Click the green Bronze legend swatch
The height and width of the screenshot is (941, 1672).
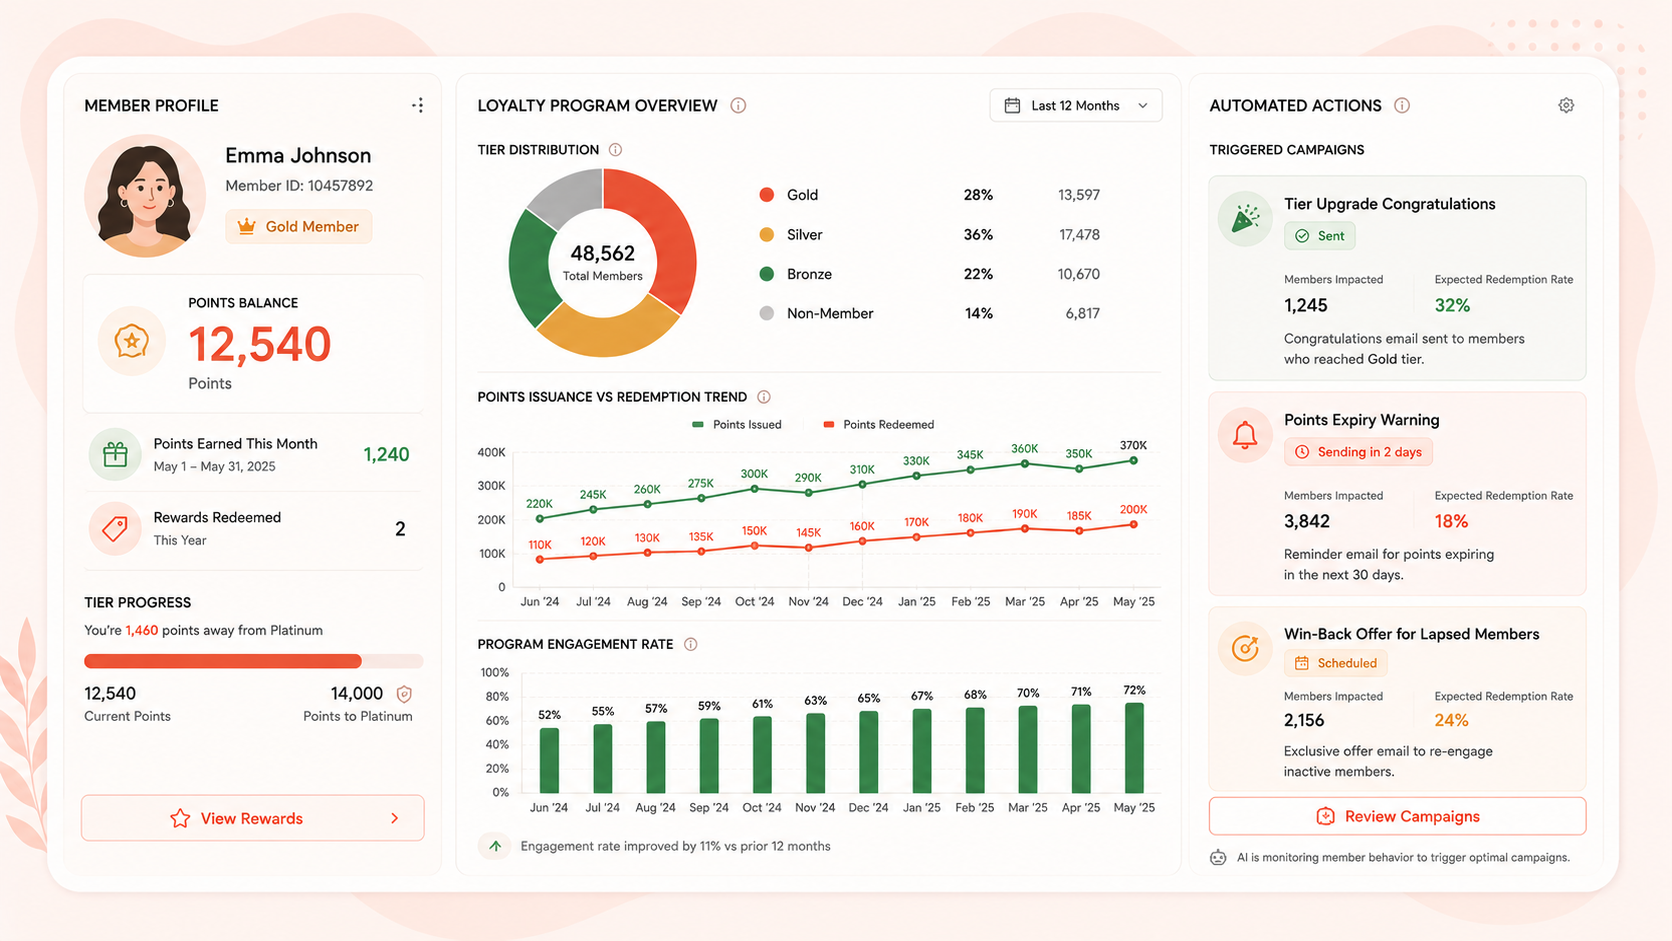click(x=767, y=274)
